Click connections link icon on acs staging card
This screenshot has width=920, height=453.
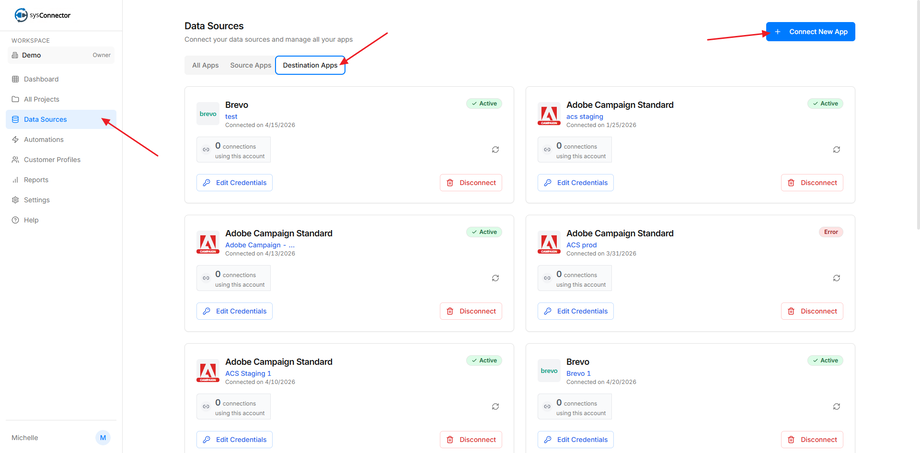tap(547, 150)
